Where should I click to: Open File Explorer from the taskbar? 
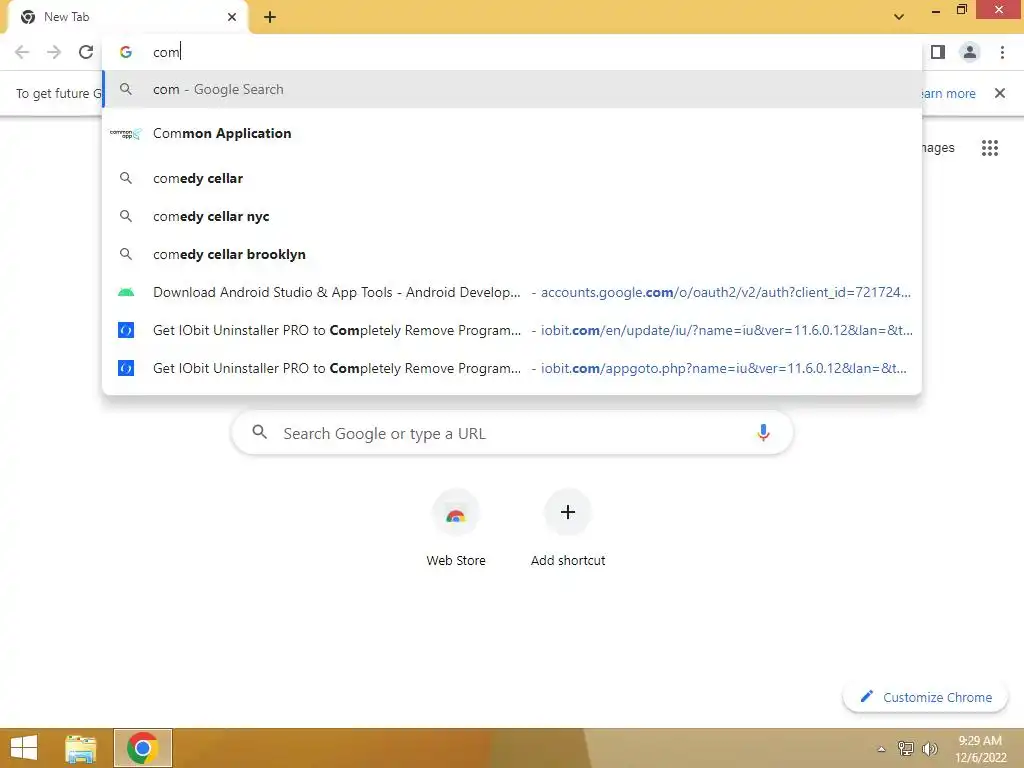point(80,748)
